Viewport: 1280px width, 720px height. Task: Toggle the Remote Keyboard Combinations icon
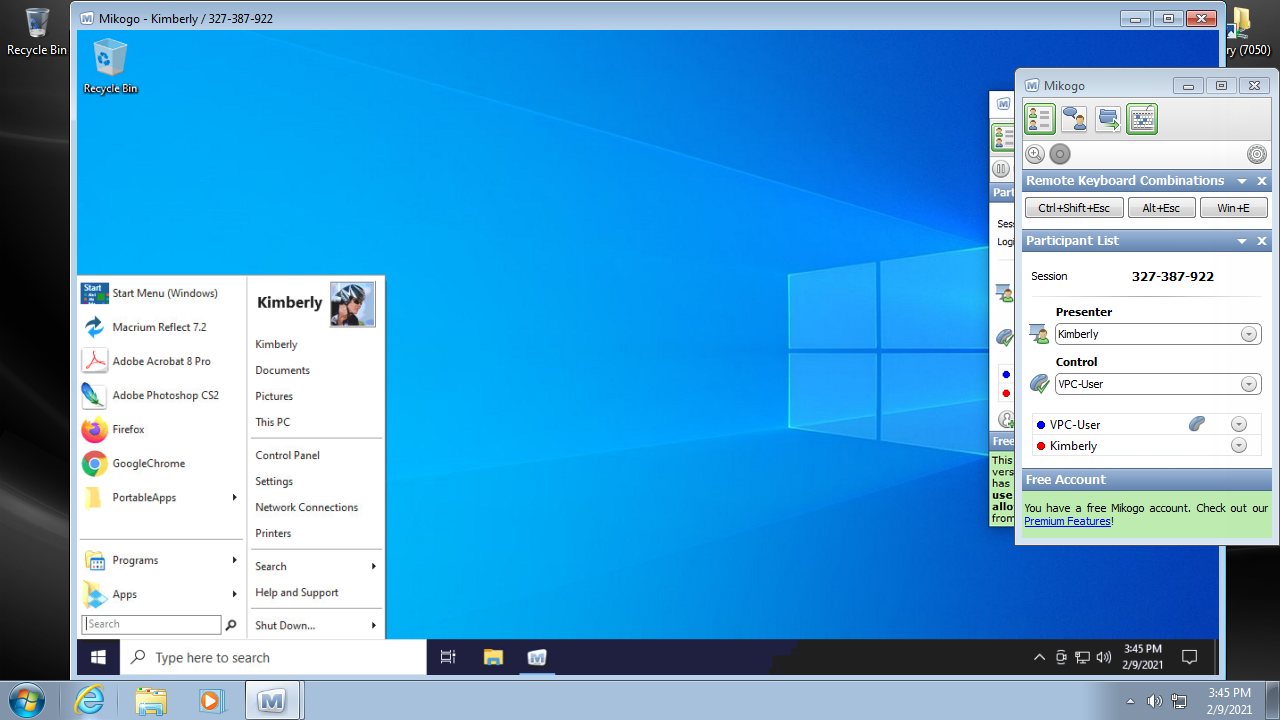click(x=1142, y=119)
